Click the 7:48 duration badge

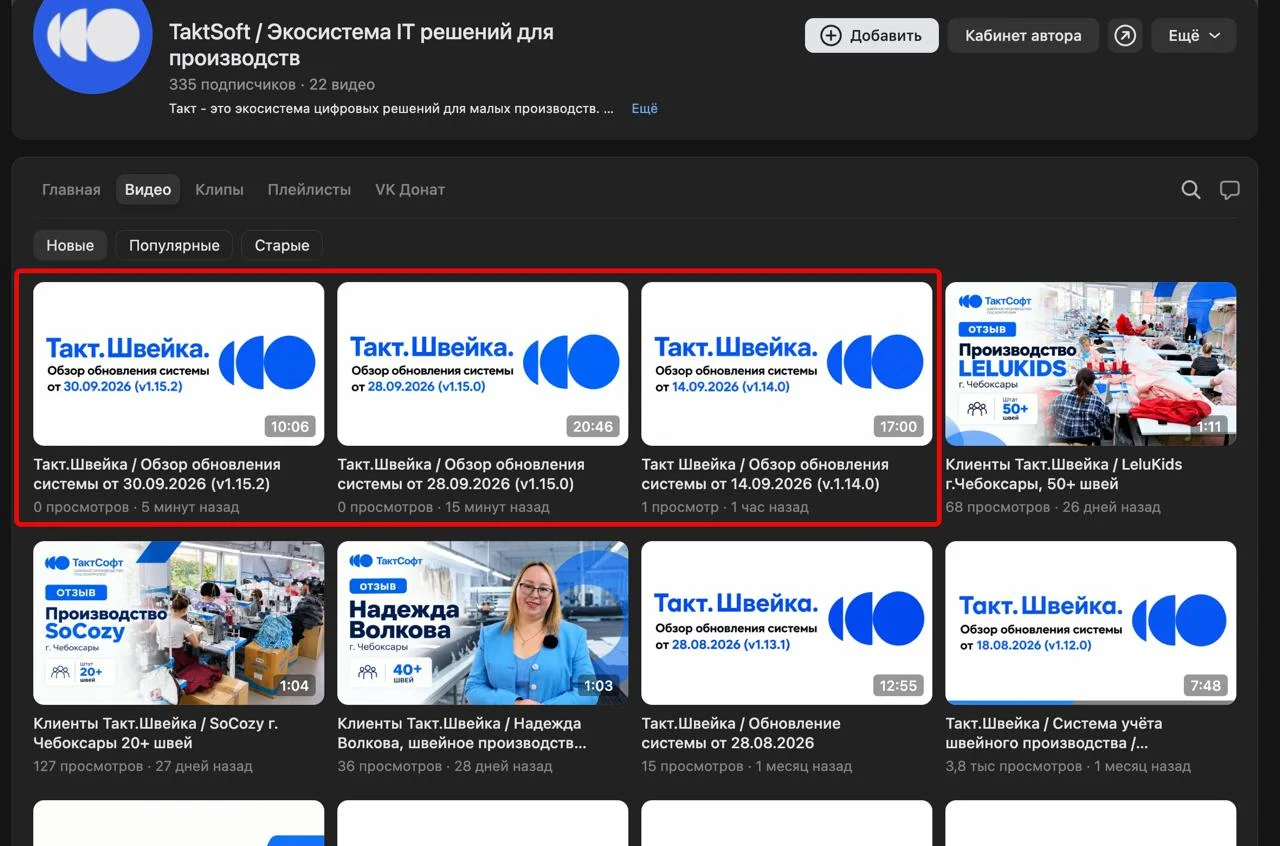(1206, 685)
